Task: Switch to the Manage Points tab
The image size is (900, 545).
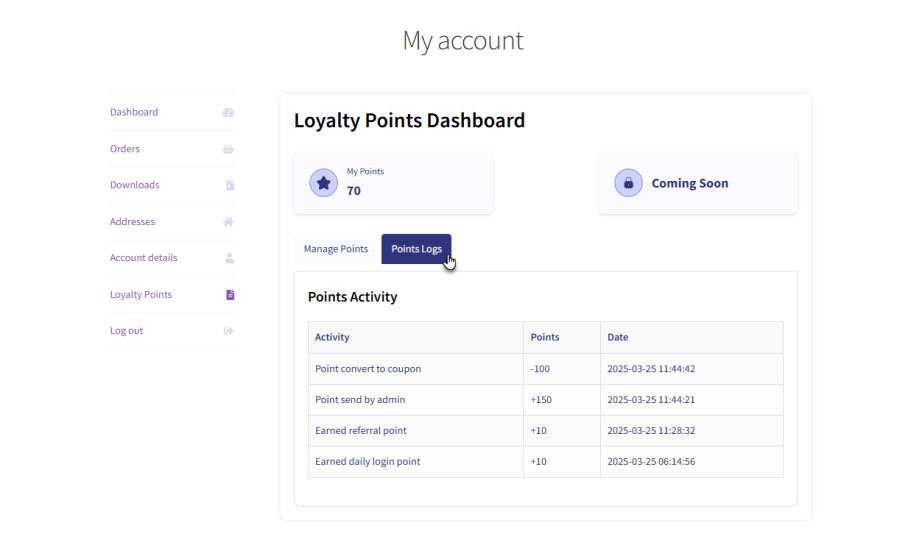Action: pyautogui.click(x=336, y=249)
